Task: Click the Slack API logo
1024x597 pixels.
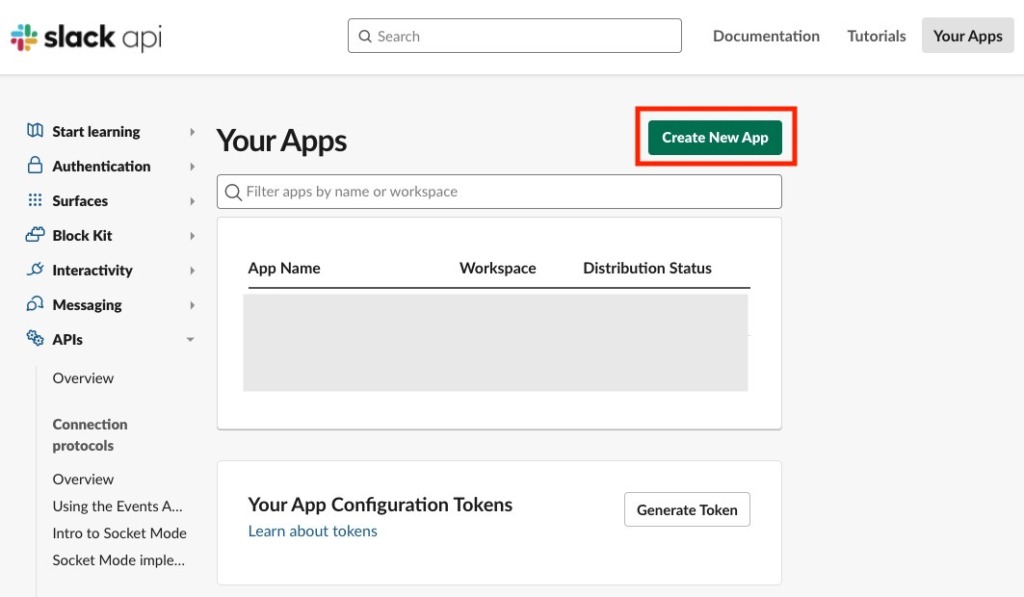Action: [x=86, y=37]
